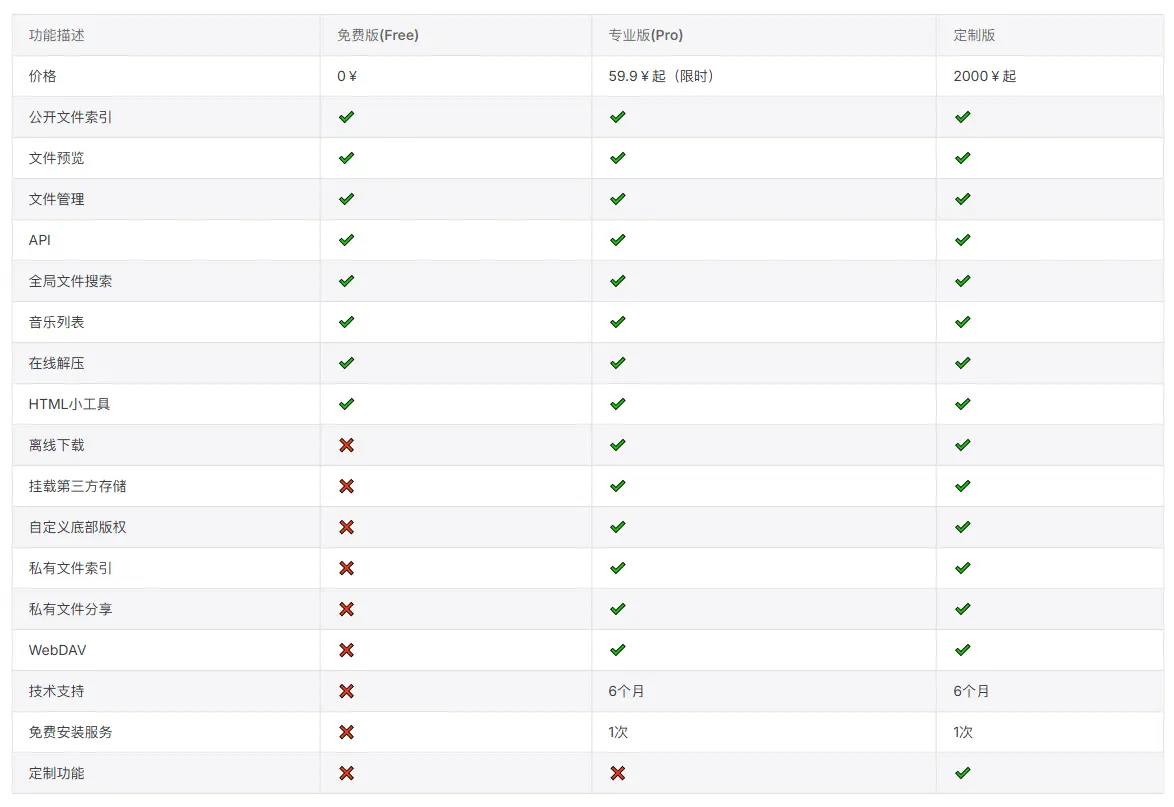Viewport: 1174px width, 807px height.
Task: Click the red cross for 定制功能 in Pro column
Action: tap(617, 773)
